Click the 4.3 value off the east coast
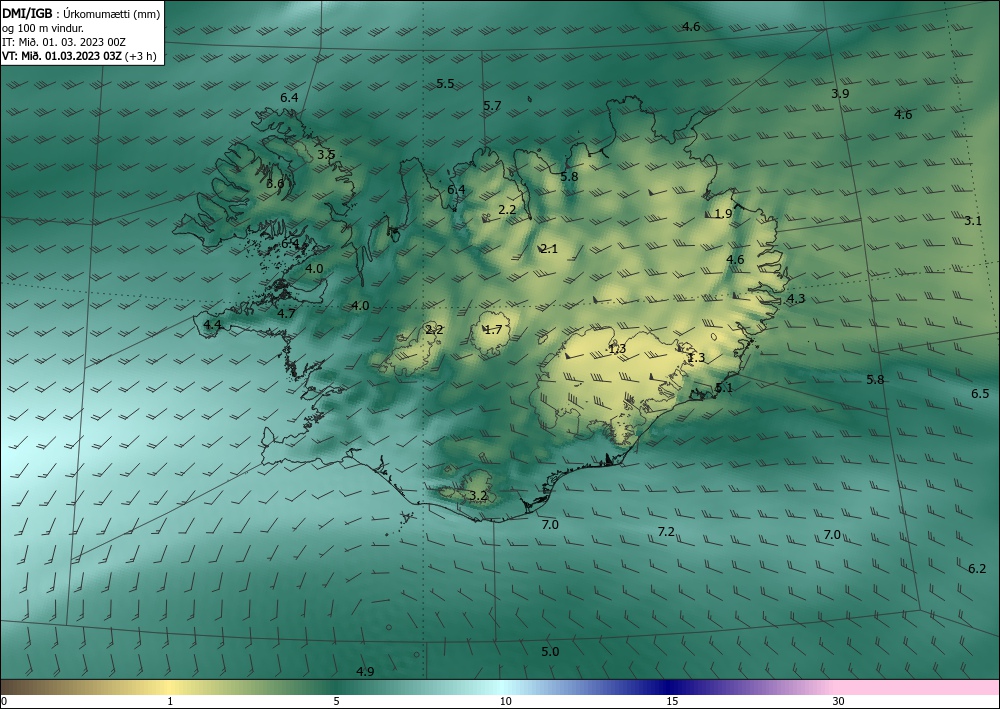This screenshot has height=709, width=1000. coord(796,298)
